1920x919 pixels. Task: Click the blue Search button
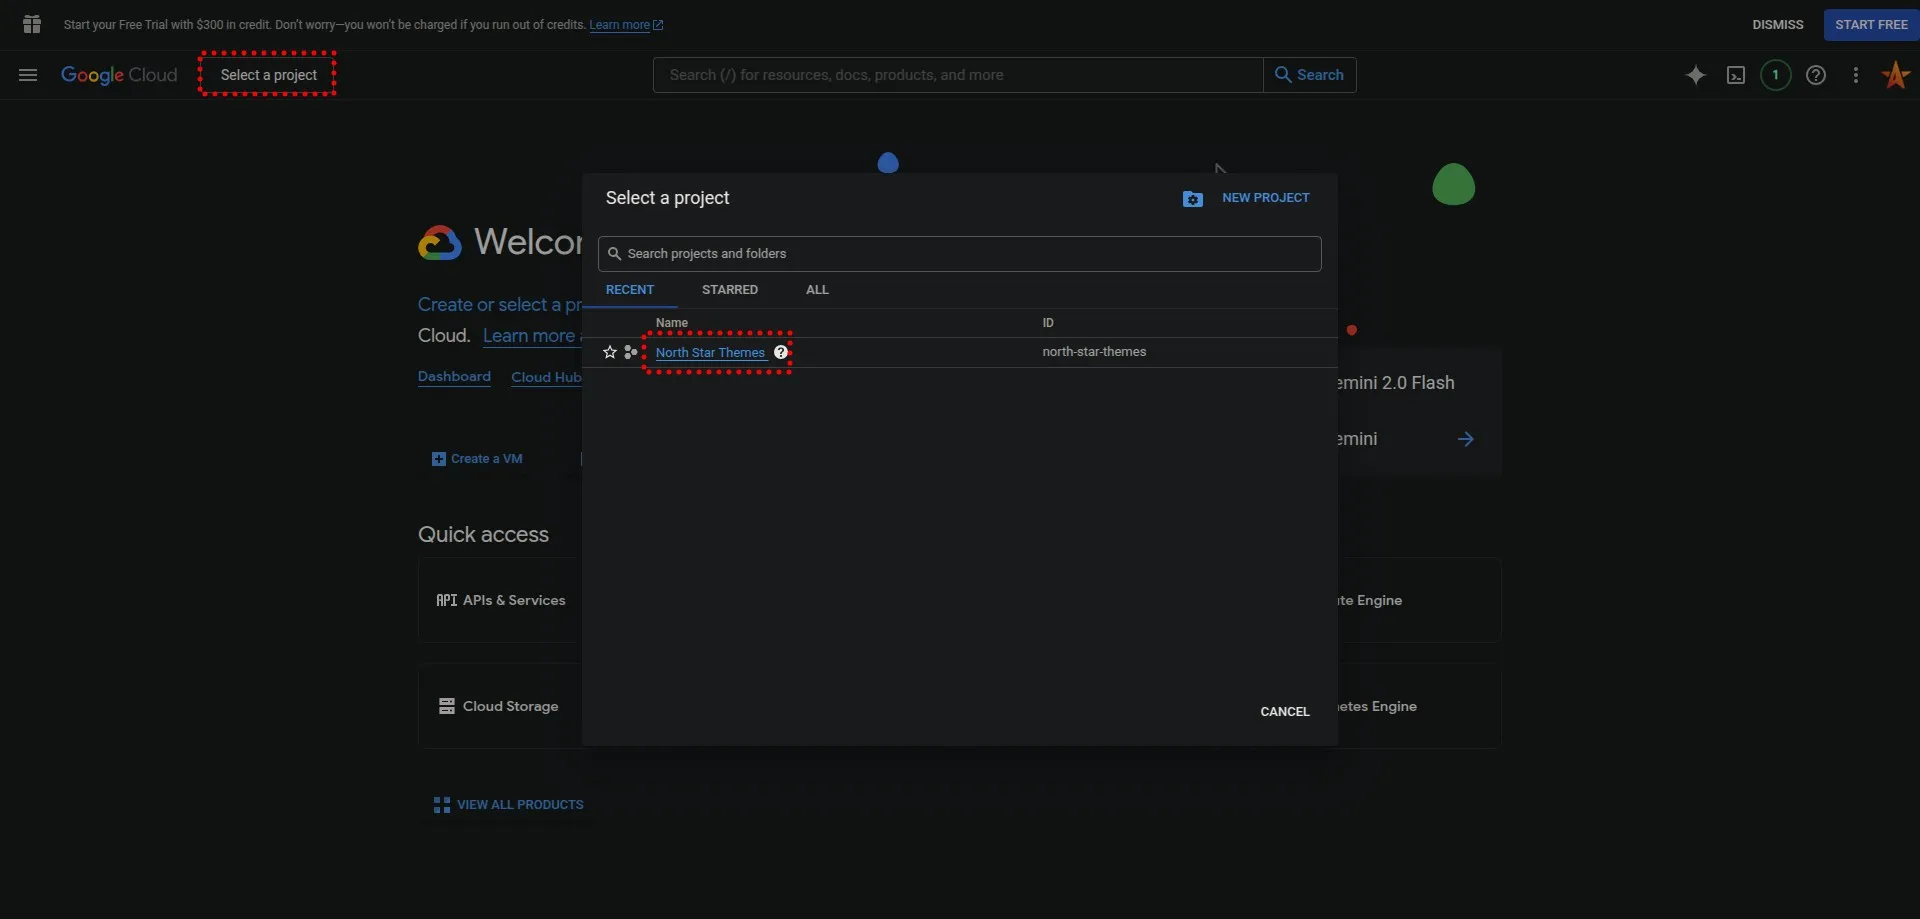tap(1310, 75)
